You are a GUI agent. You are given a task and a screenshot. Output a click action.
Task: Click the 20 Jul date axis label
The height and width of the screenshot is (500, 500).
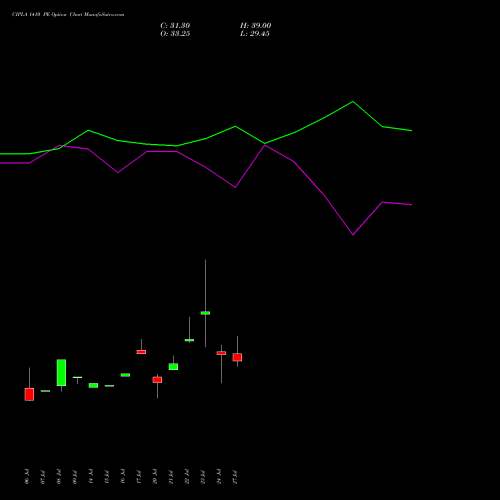(155, 476)
